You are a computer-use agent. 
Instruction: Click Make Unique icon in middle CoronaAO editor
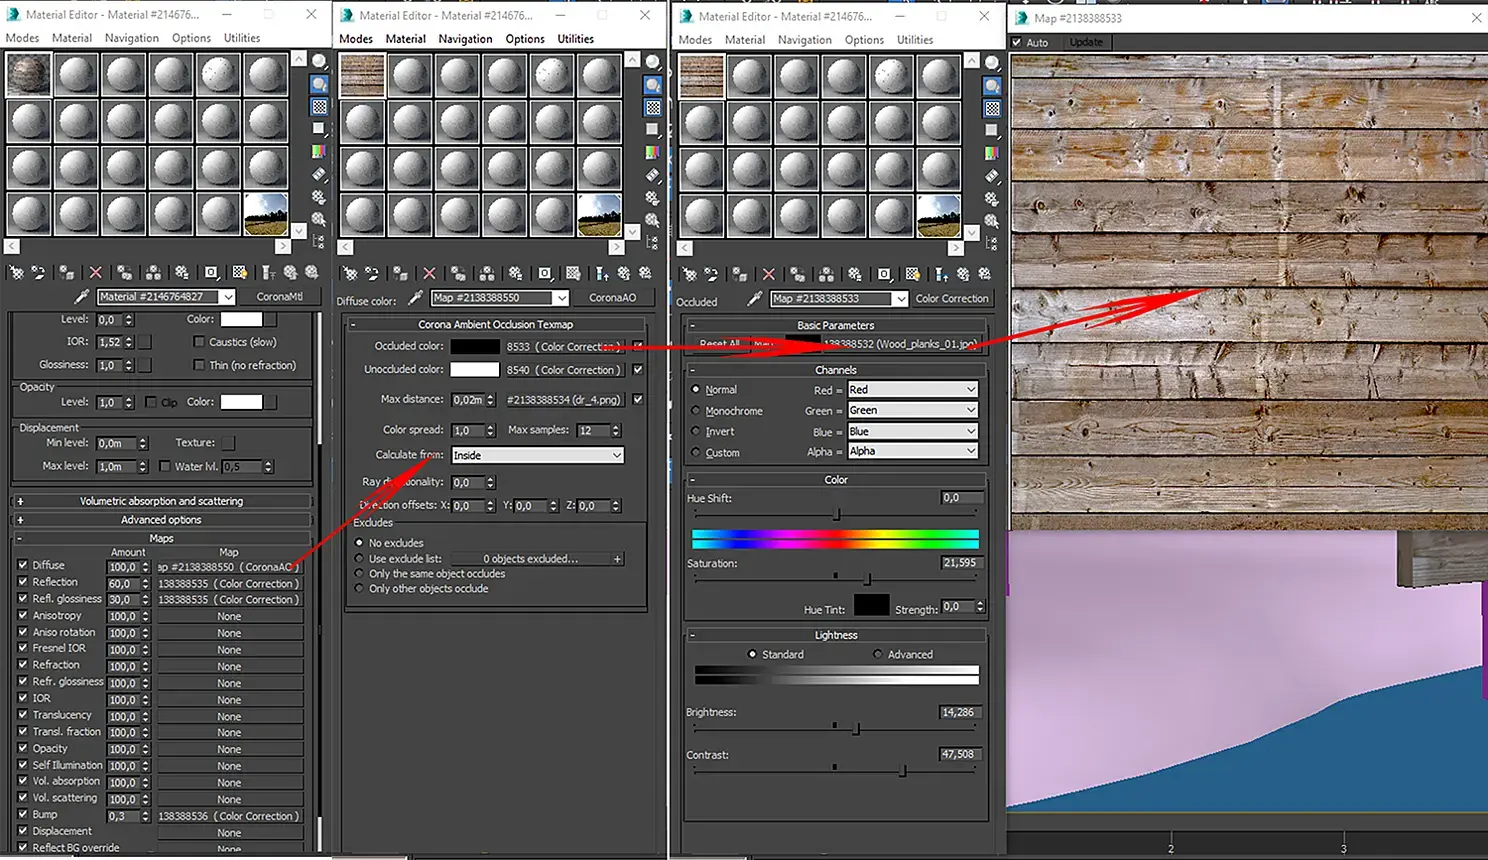(487, 273)
